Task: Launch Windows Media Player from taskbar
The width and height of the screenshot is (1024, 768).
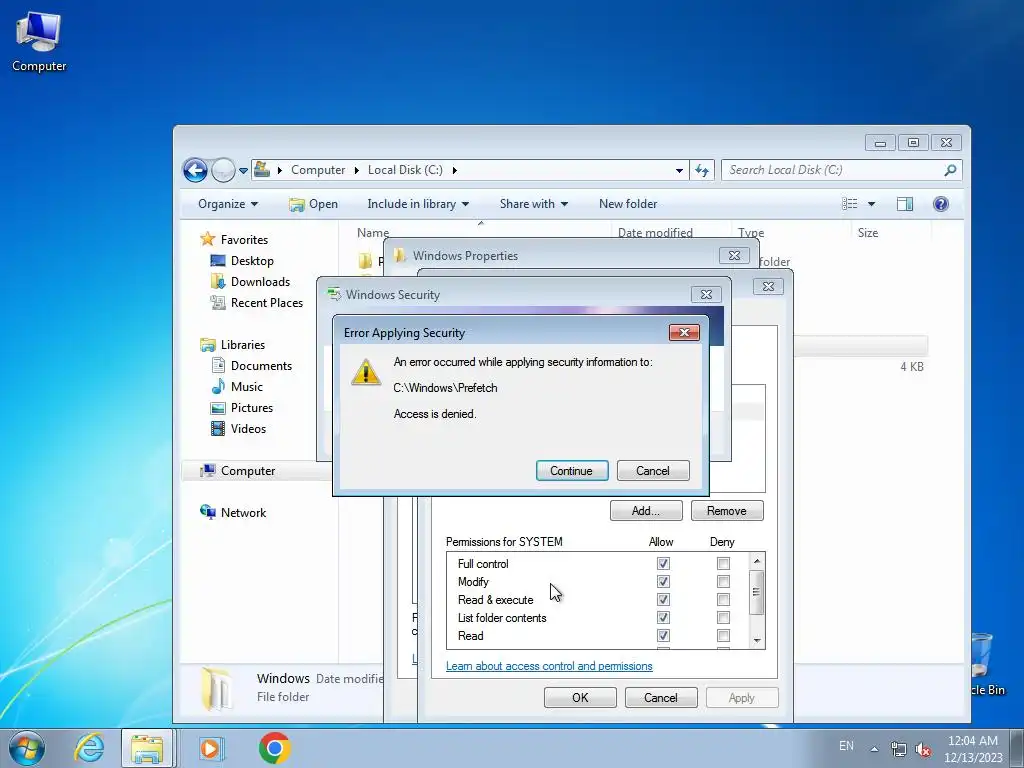Action: [210, 748]
